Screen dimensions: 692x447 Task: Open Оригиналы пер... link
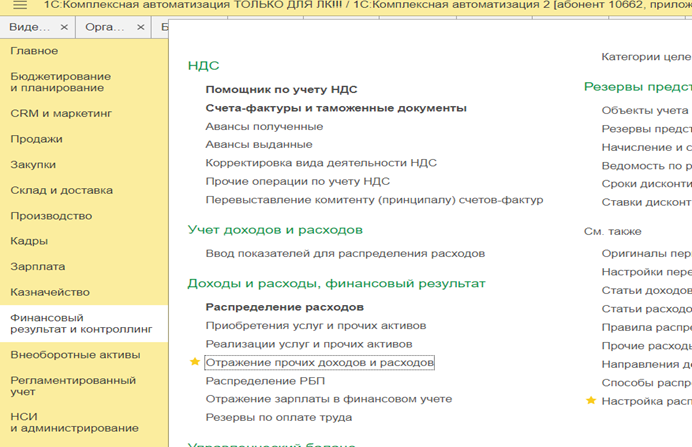[x=647, y=253]
